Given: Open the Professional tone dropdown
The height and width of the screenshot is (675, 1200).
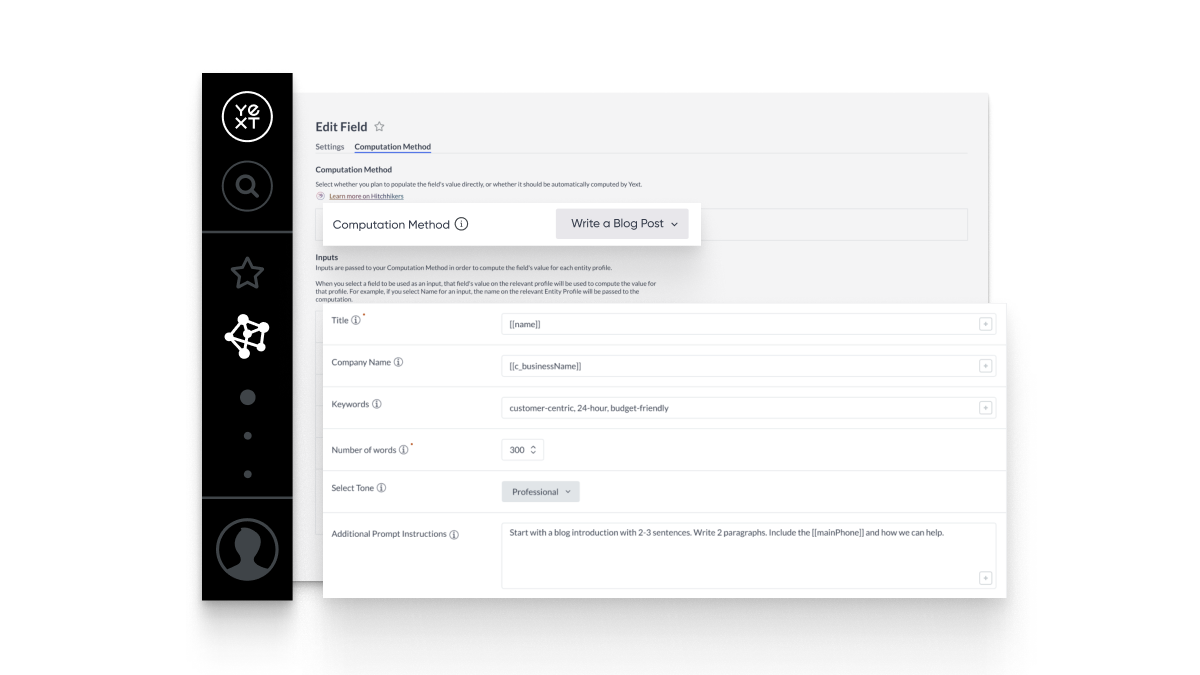Looking at the screenshot, I should tap(540, 492).
